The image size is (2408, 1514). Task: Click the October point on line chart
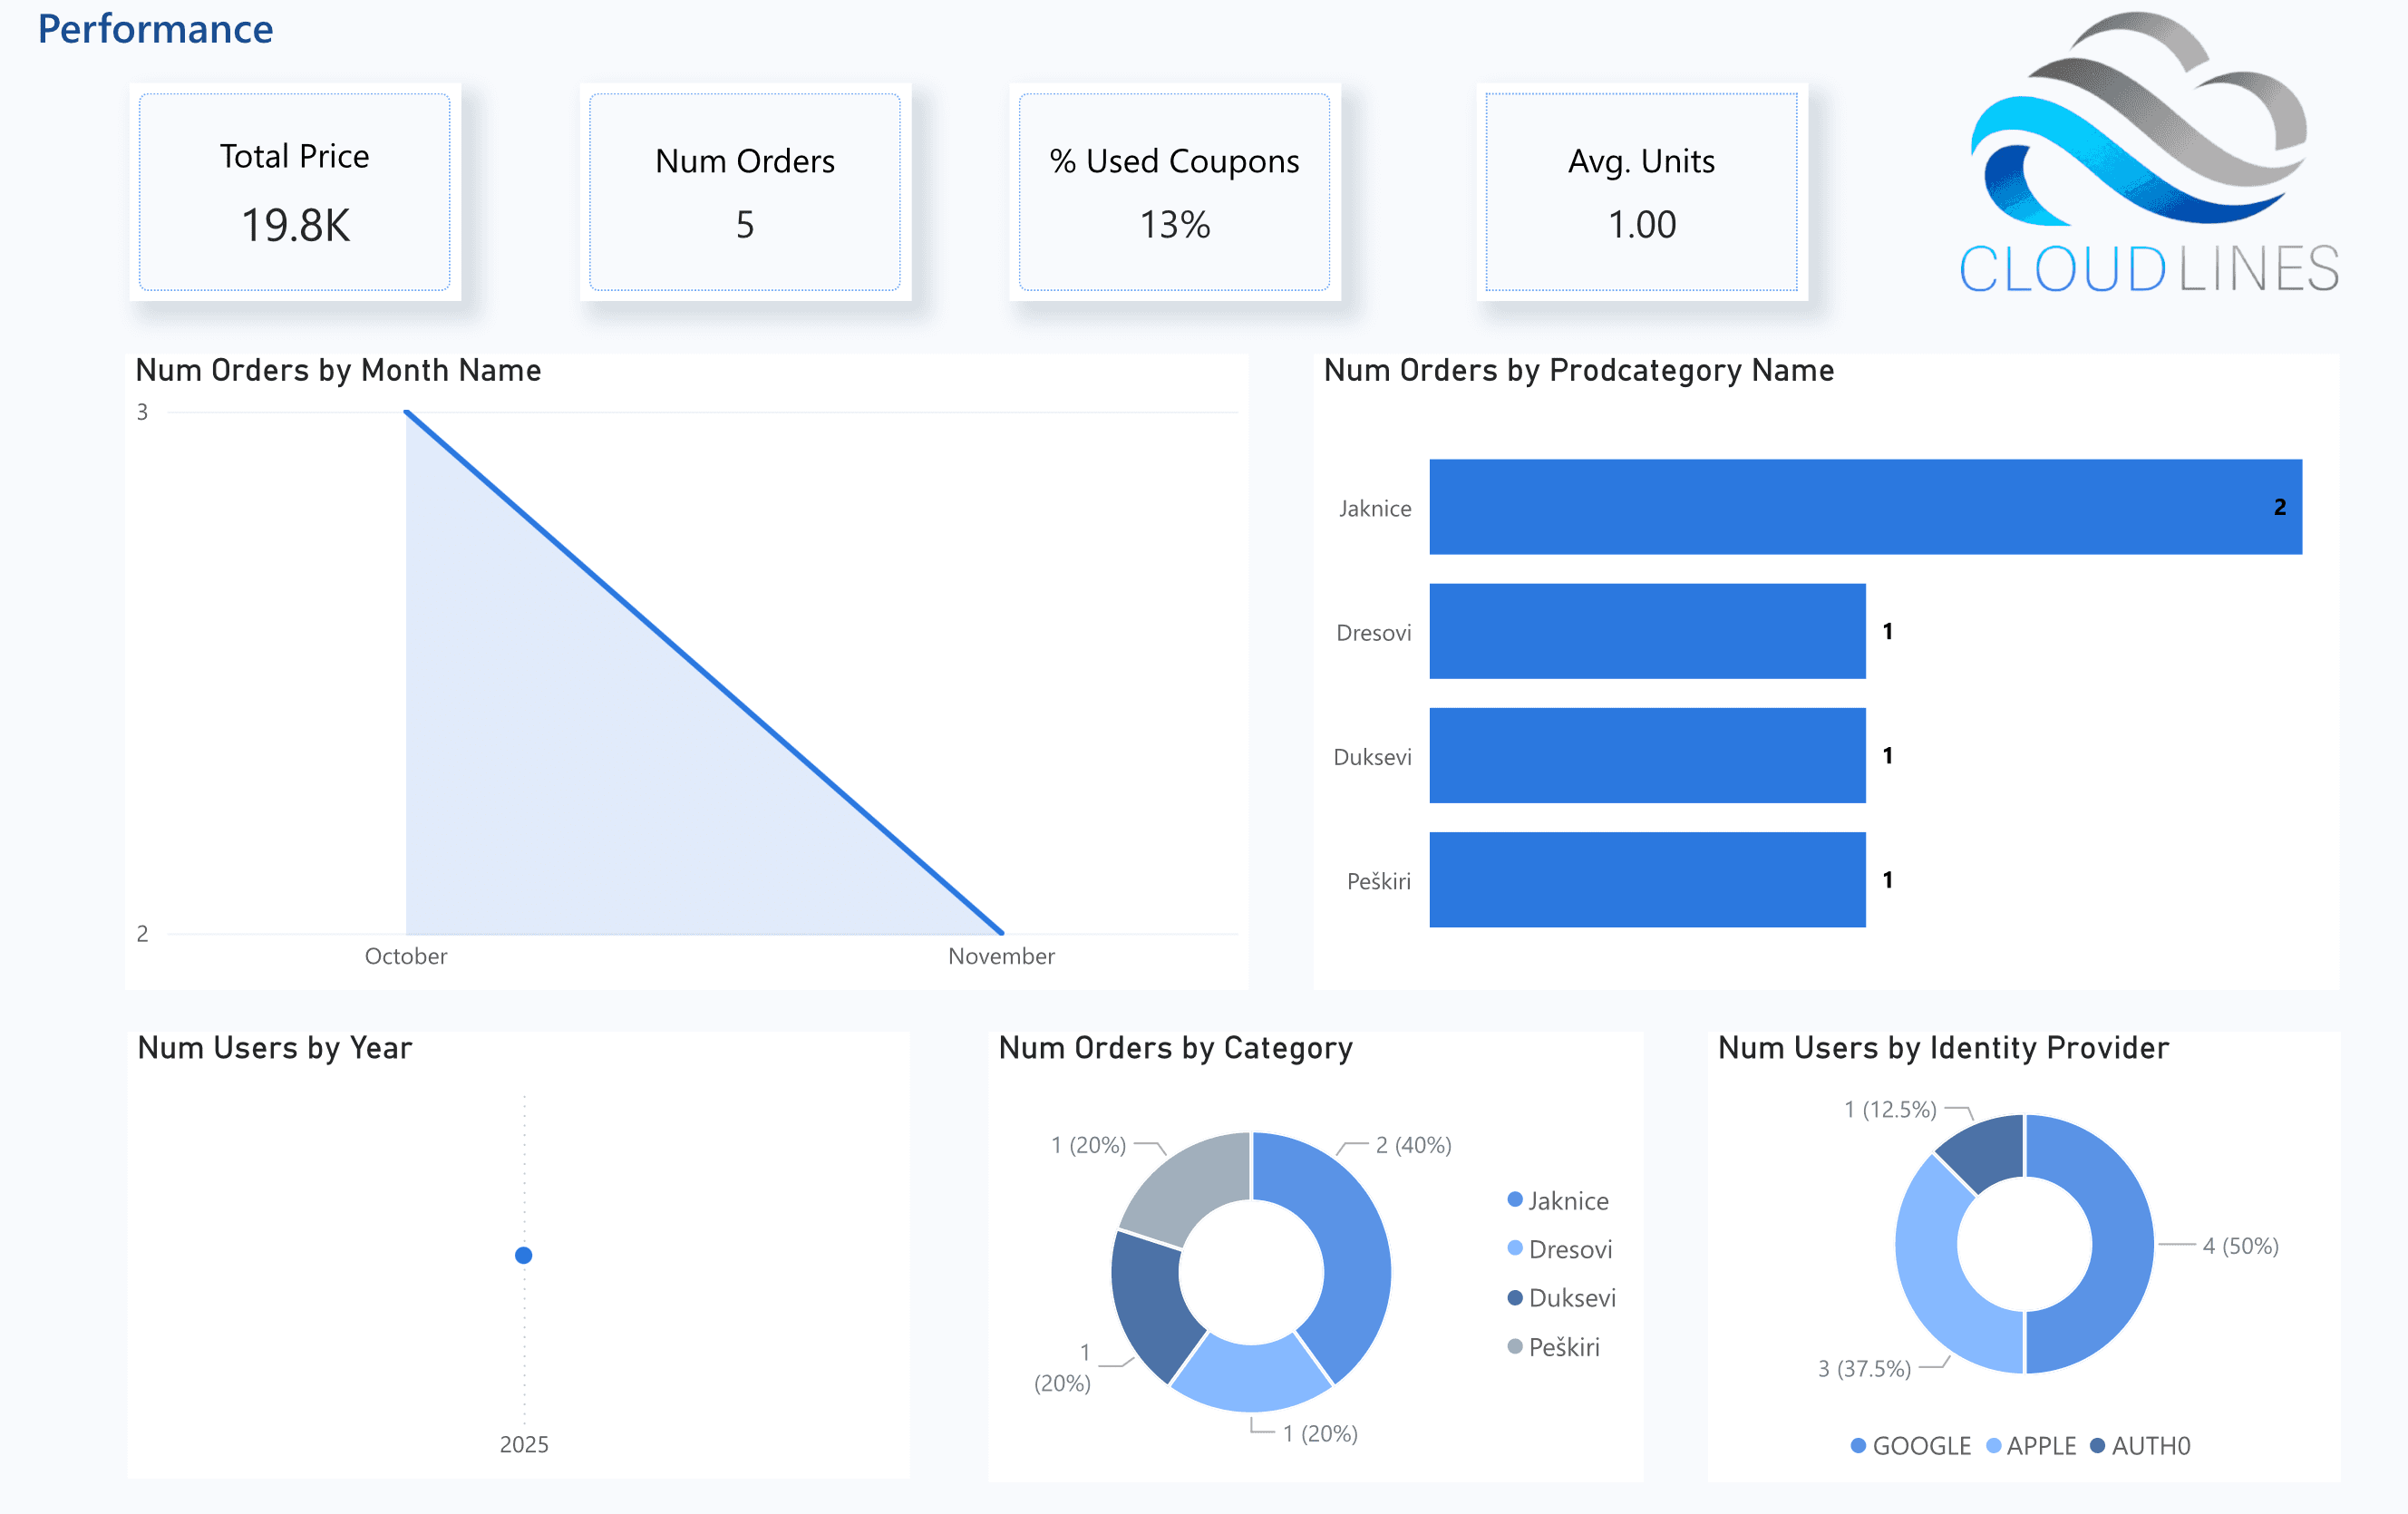pos(406,412)
